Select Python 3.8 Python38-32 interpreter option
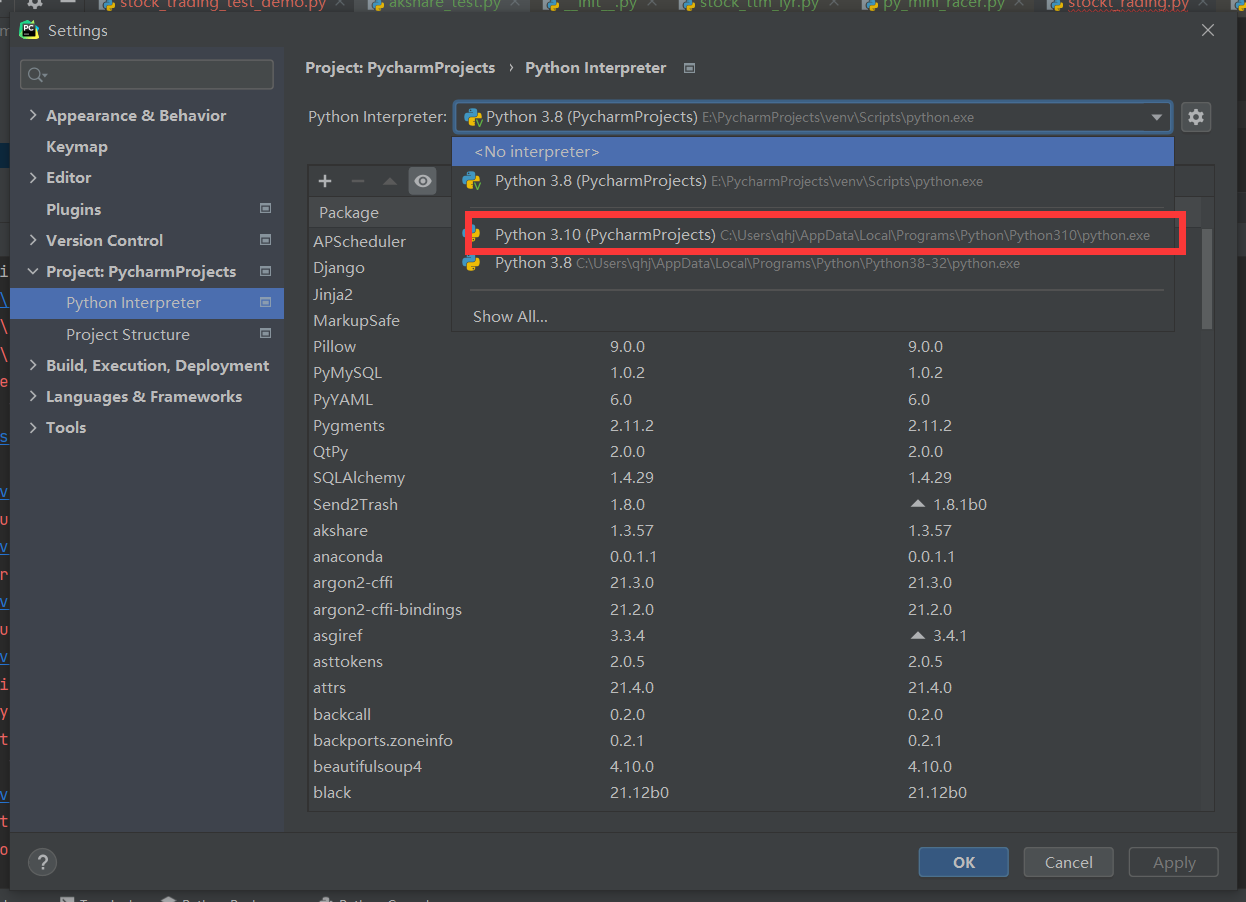Viewport: 1246px width, 902px height. click(x=812, y=263)
